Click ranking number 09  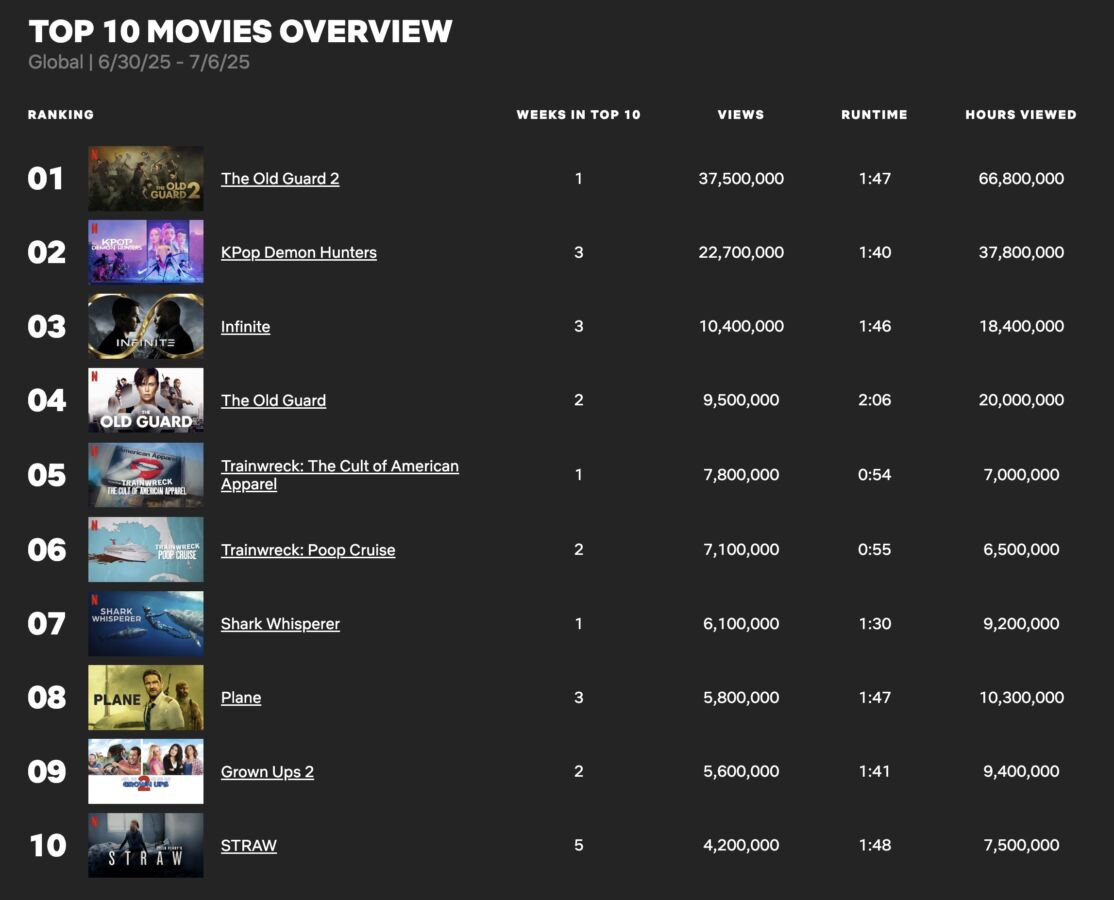pyautogui.click(x=47, y=771)
